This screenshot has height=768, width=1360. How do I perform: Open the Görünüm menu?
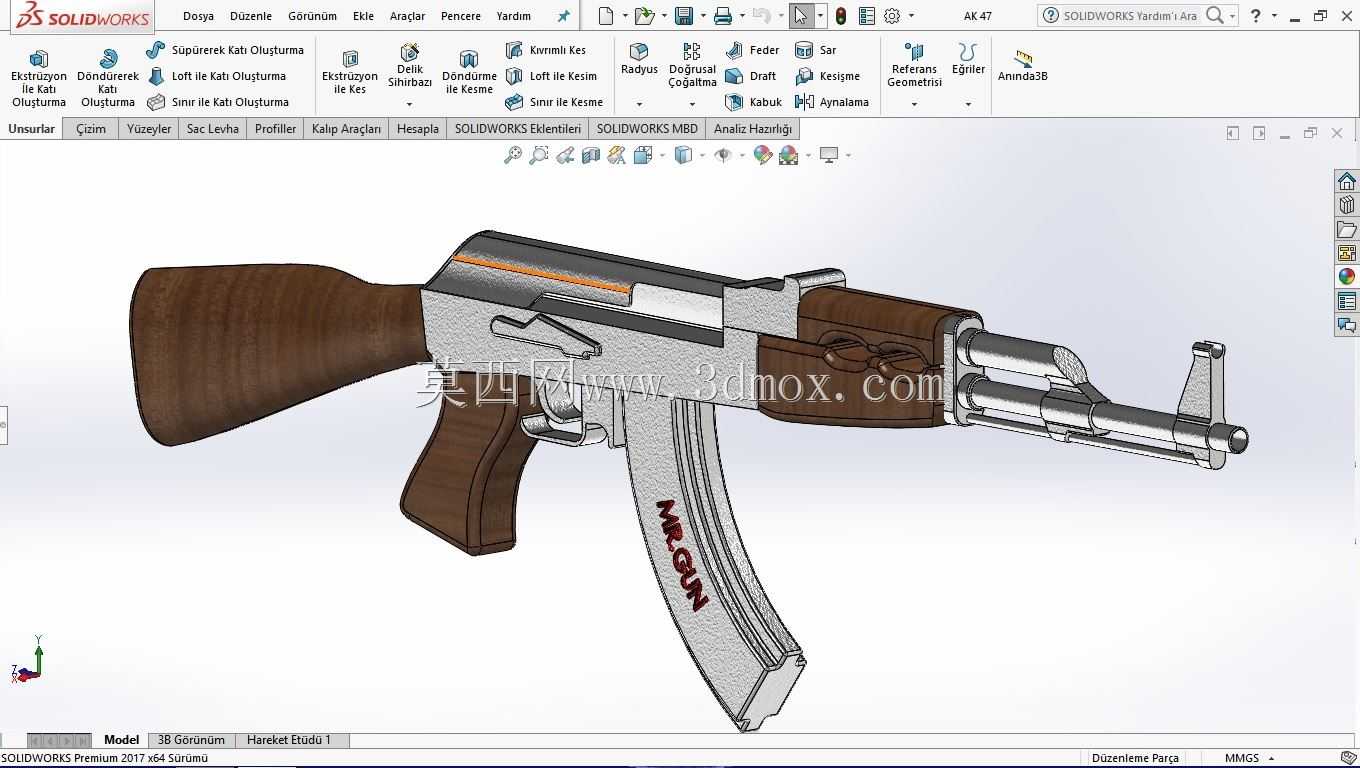pyautogui.click(x=312, y=16)
